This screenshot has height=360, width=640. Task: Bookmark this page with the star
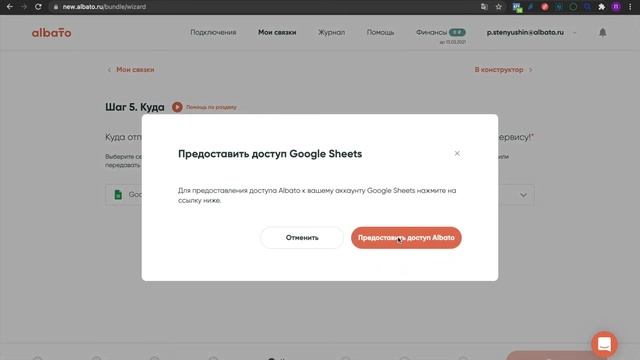coord(498,7)
